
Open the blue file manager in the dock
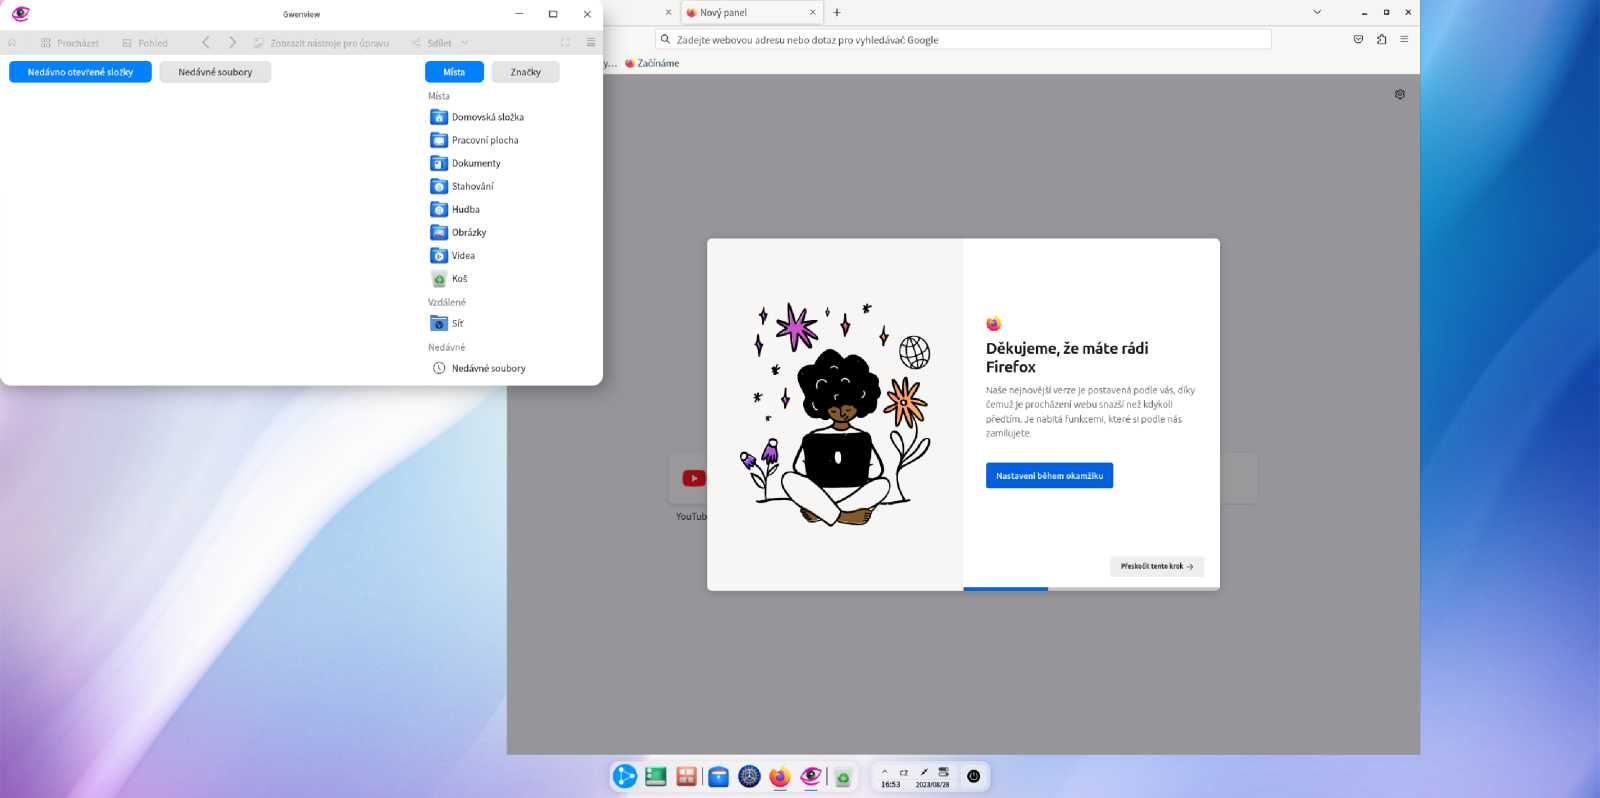718,776
